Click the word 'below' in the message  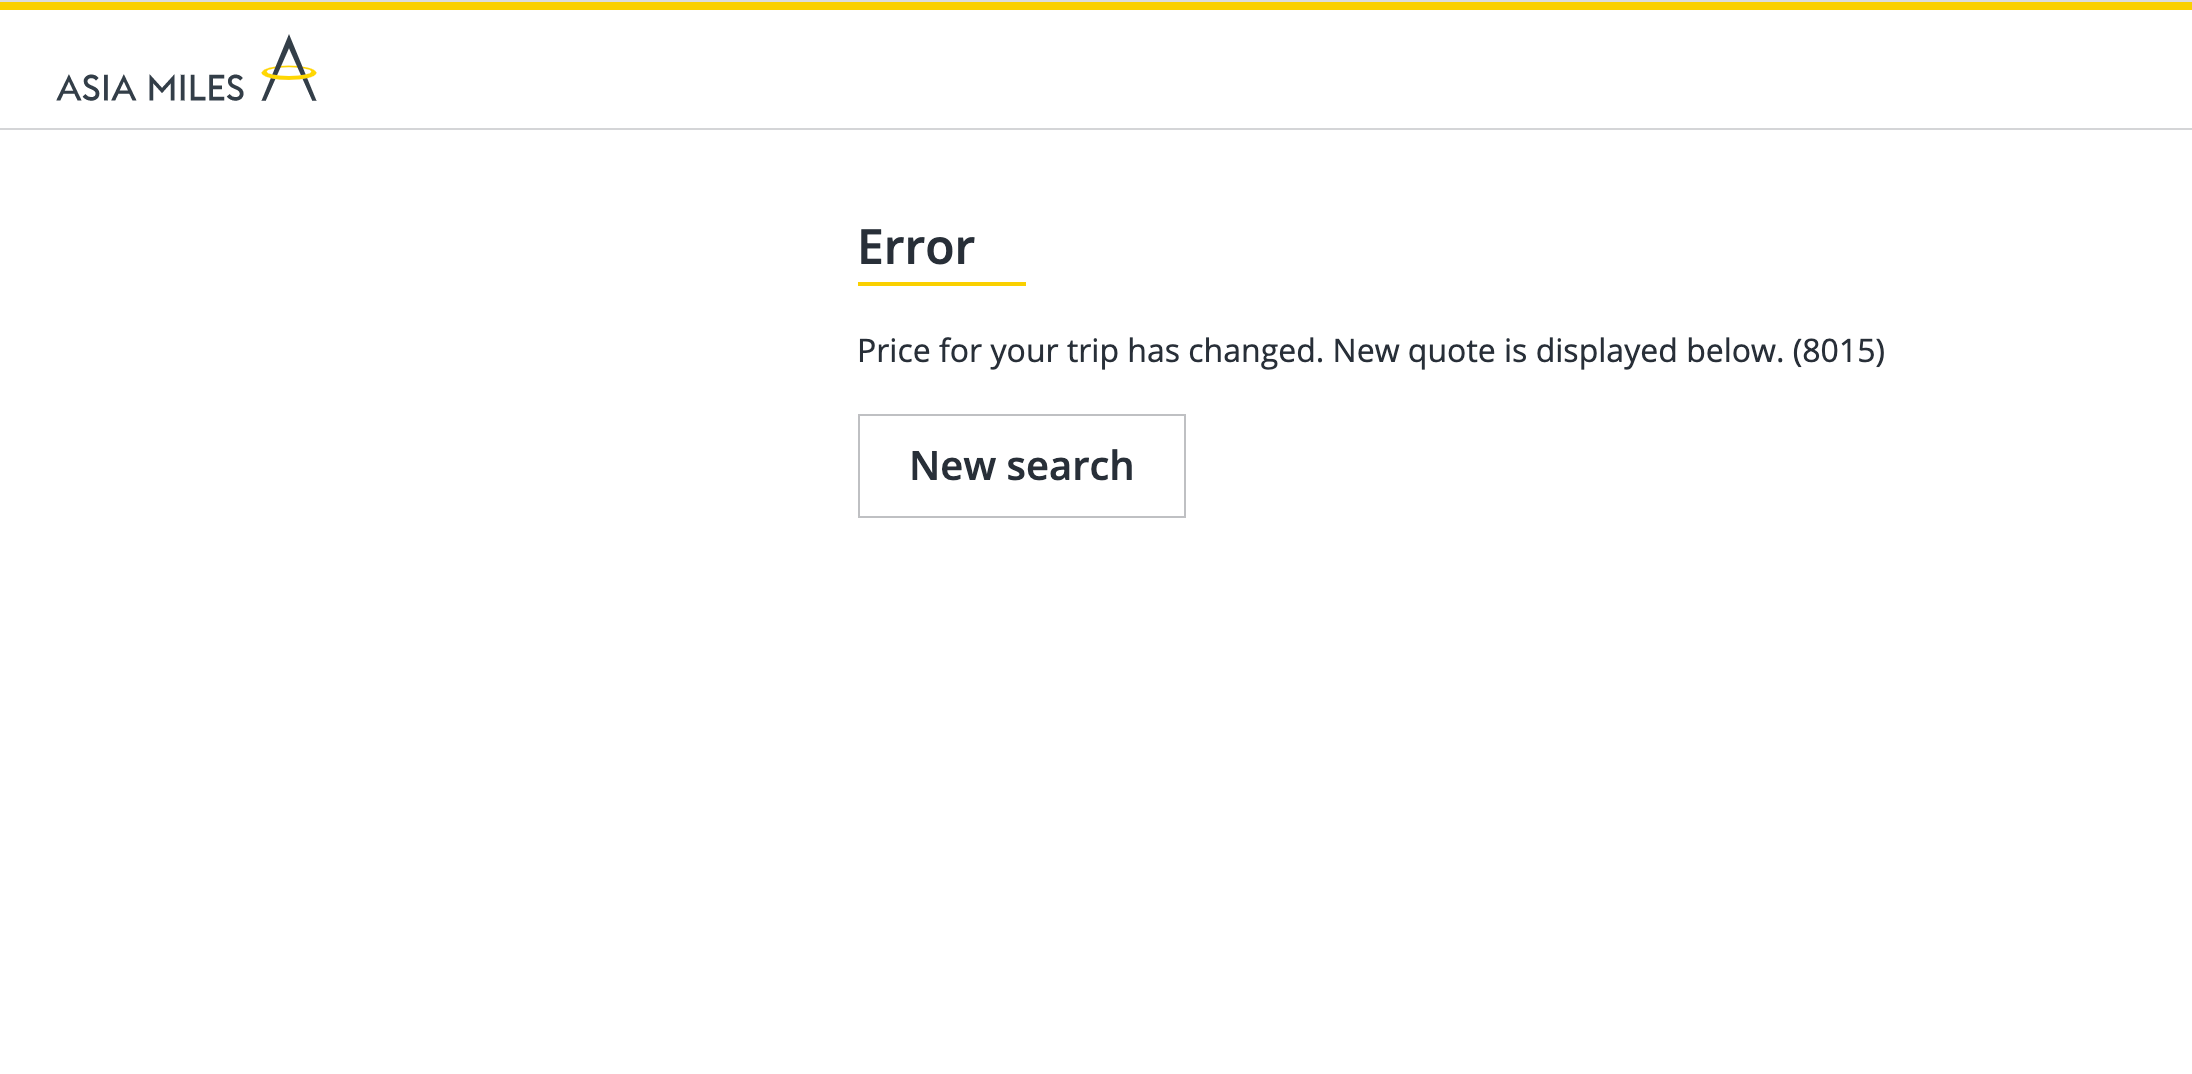pos(1735,351)
